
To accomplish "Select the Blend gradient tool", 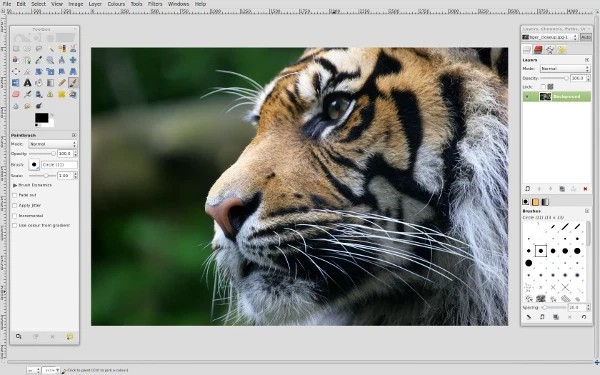I will tap(50, 82).
